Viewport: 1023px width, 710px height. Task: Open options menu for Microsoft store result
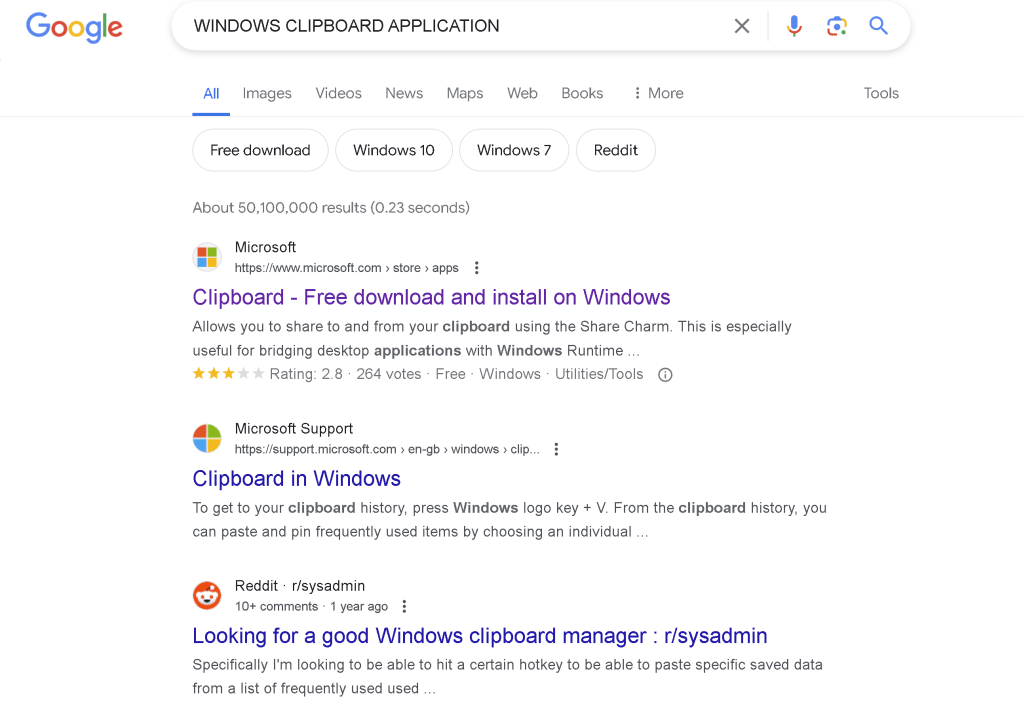pyautogui.click(x=477, y=268)
